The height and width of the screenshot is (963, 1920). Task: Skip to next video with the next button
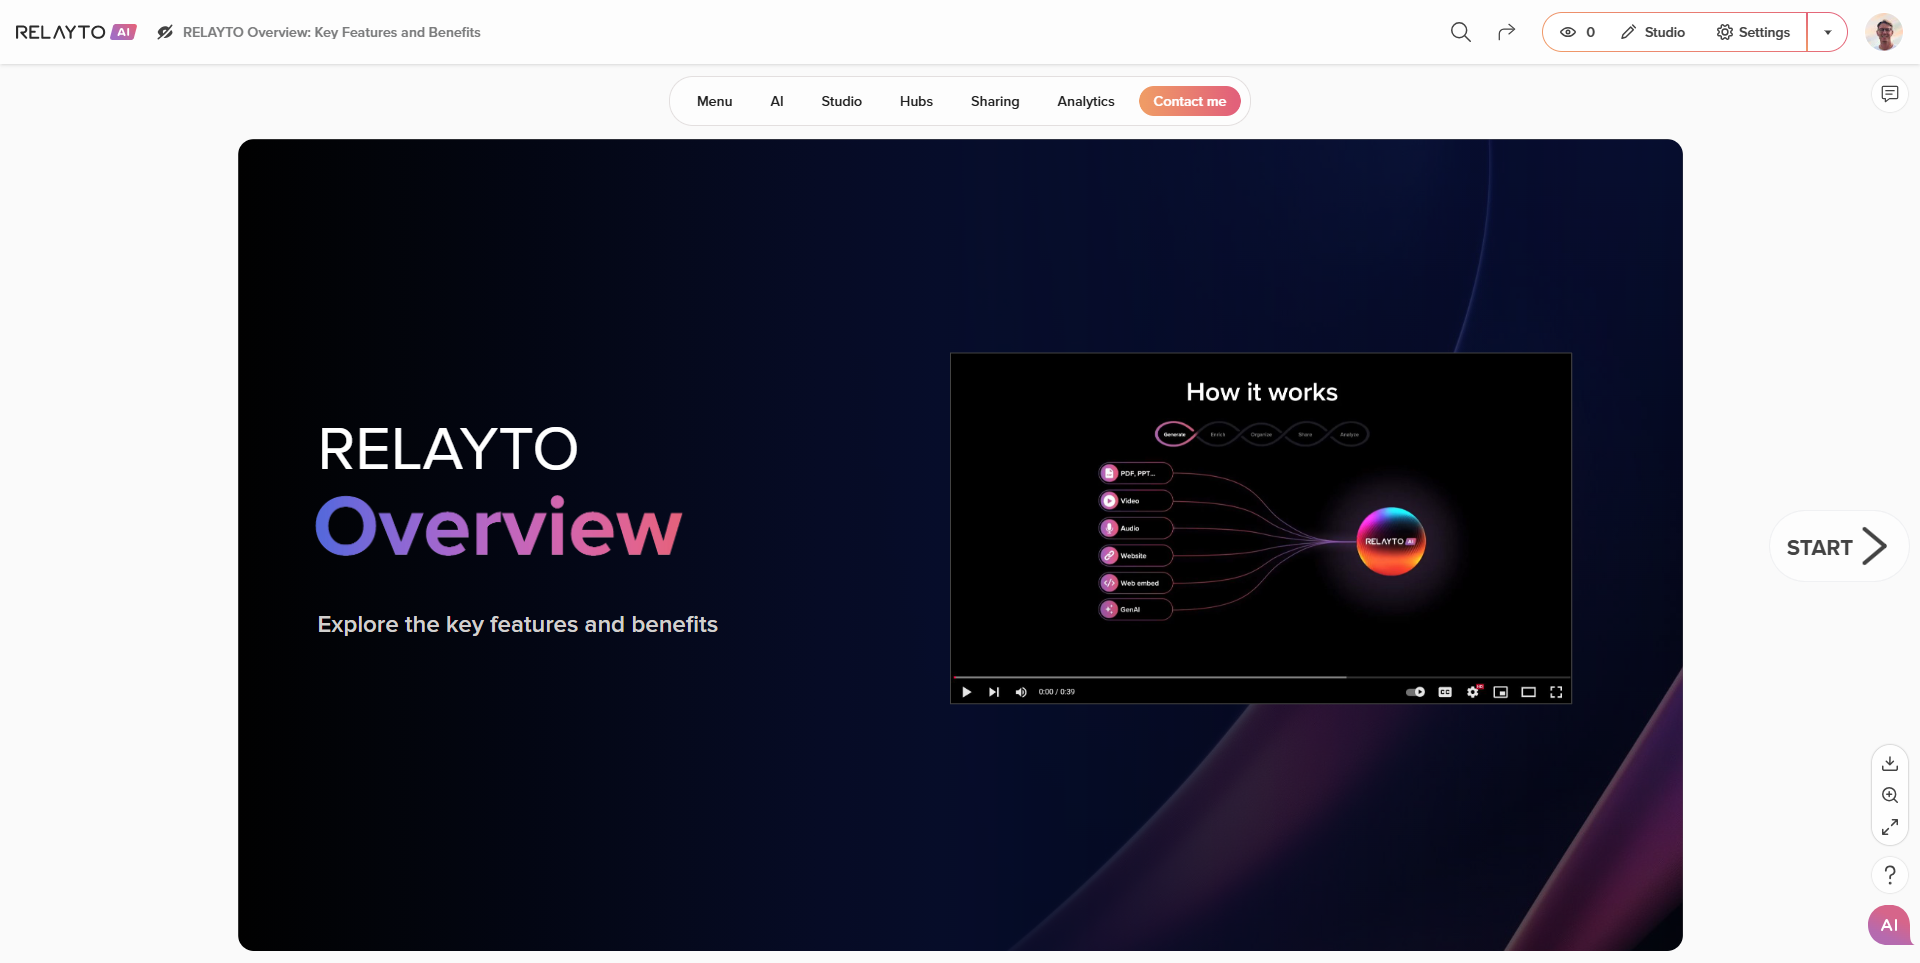click(x=993, y=692)
